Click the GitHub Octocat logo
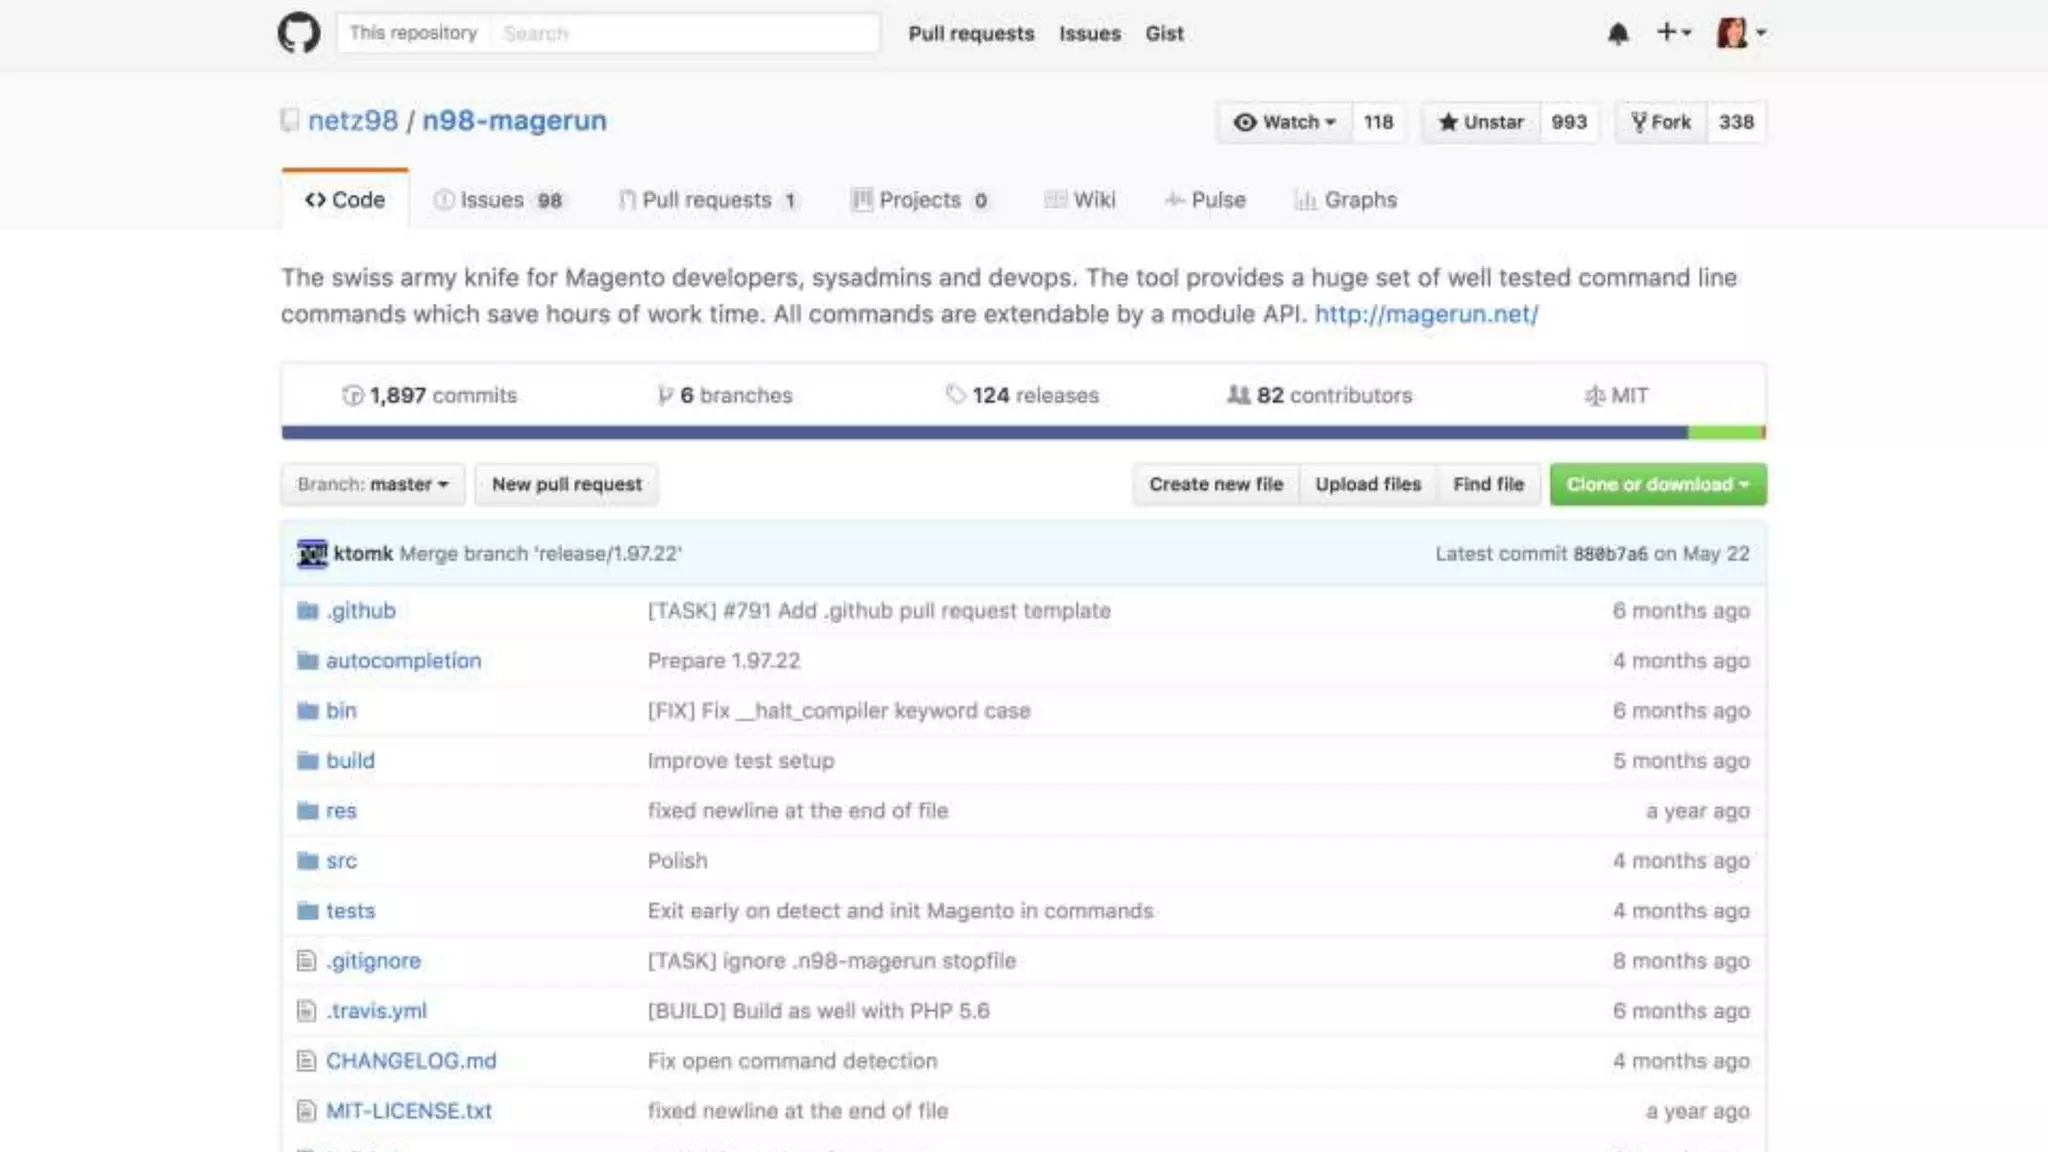 pyautogui.click(x=299, y=33)
